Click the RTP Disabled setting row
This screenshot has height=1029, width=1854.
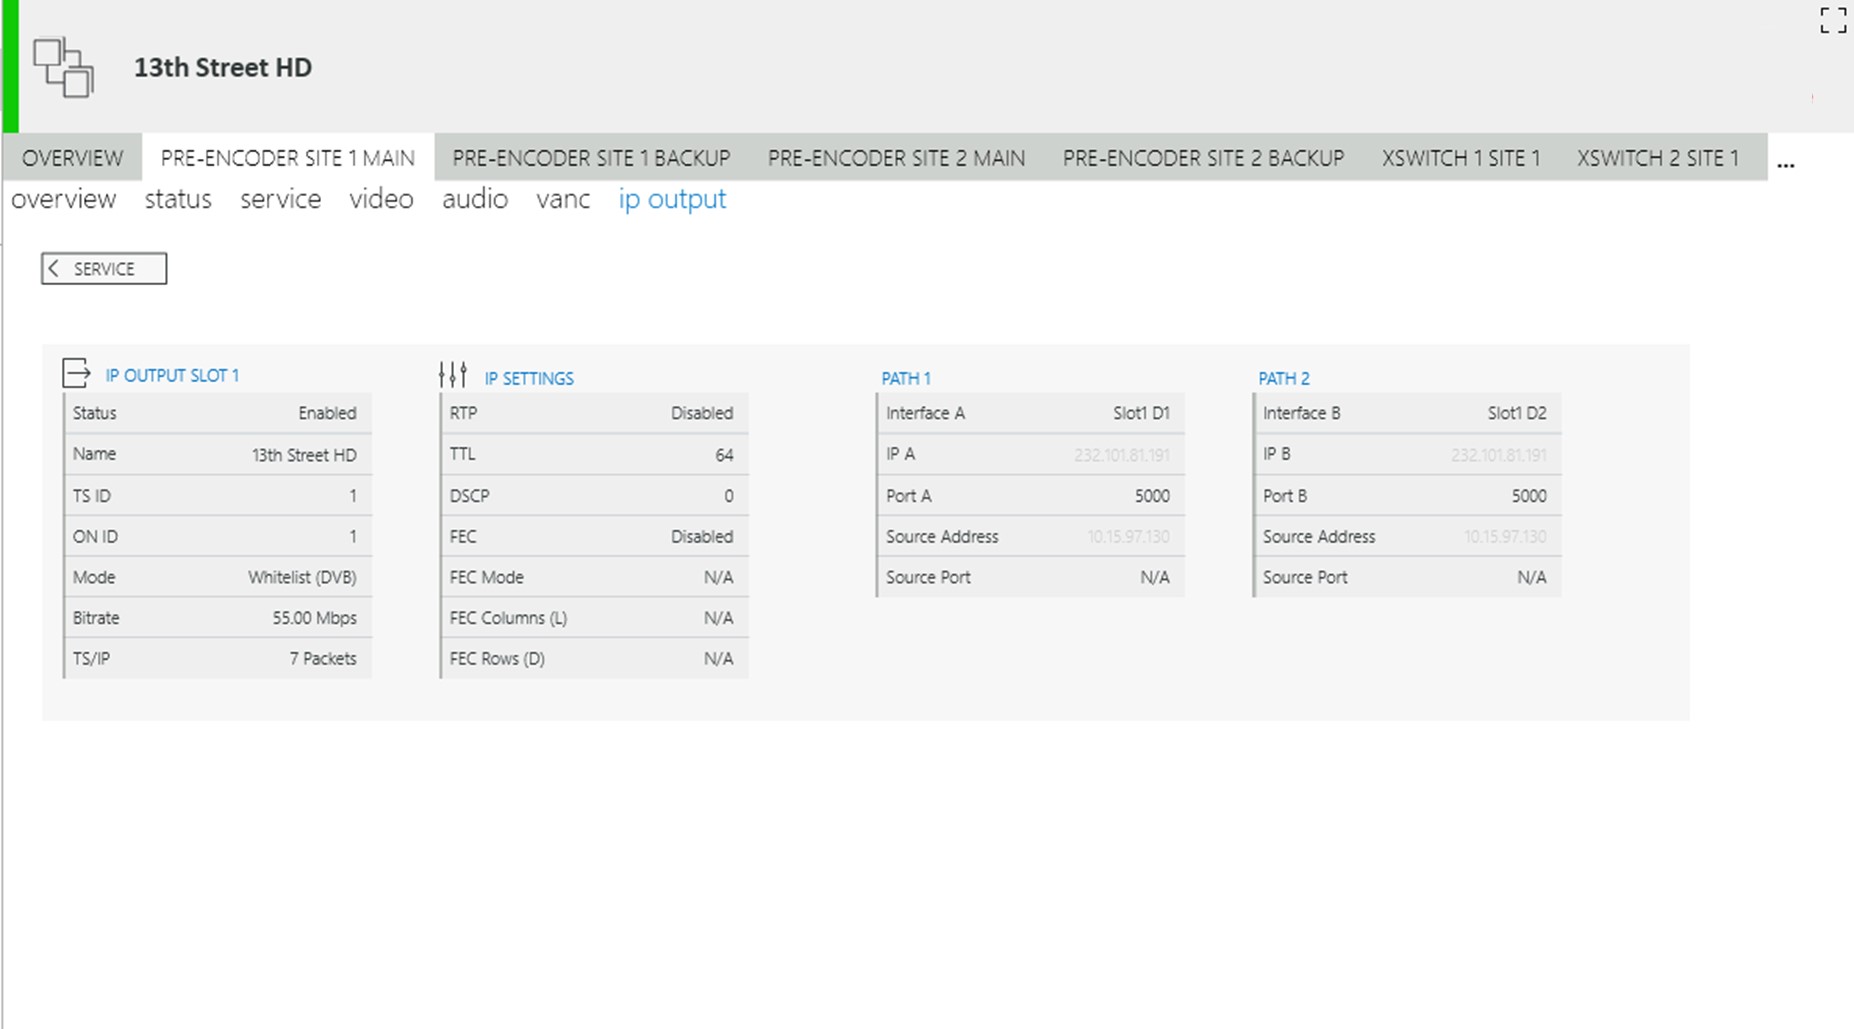tap(593, 413)
